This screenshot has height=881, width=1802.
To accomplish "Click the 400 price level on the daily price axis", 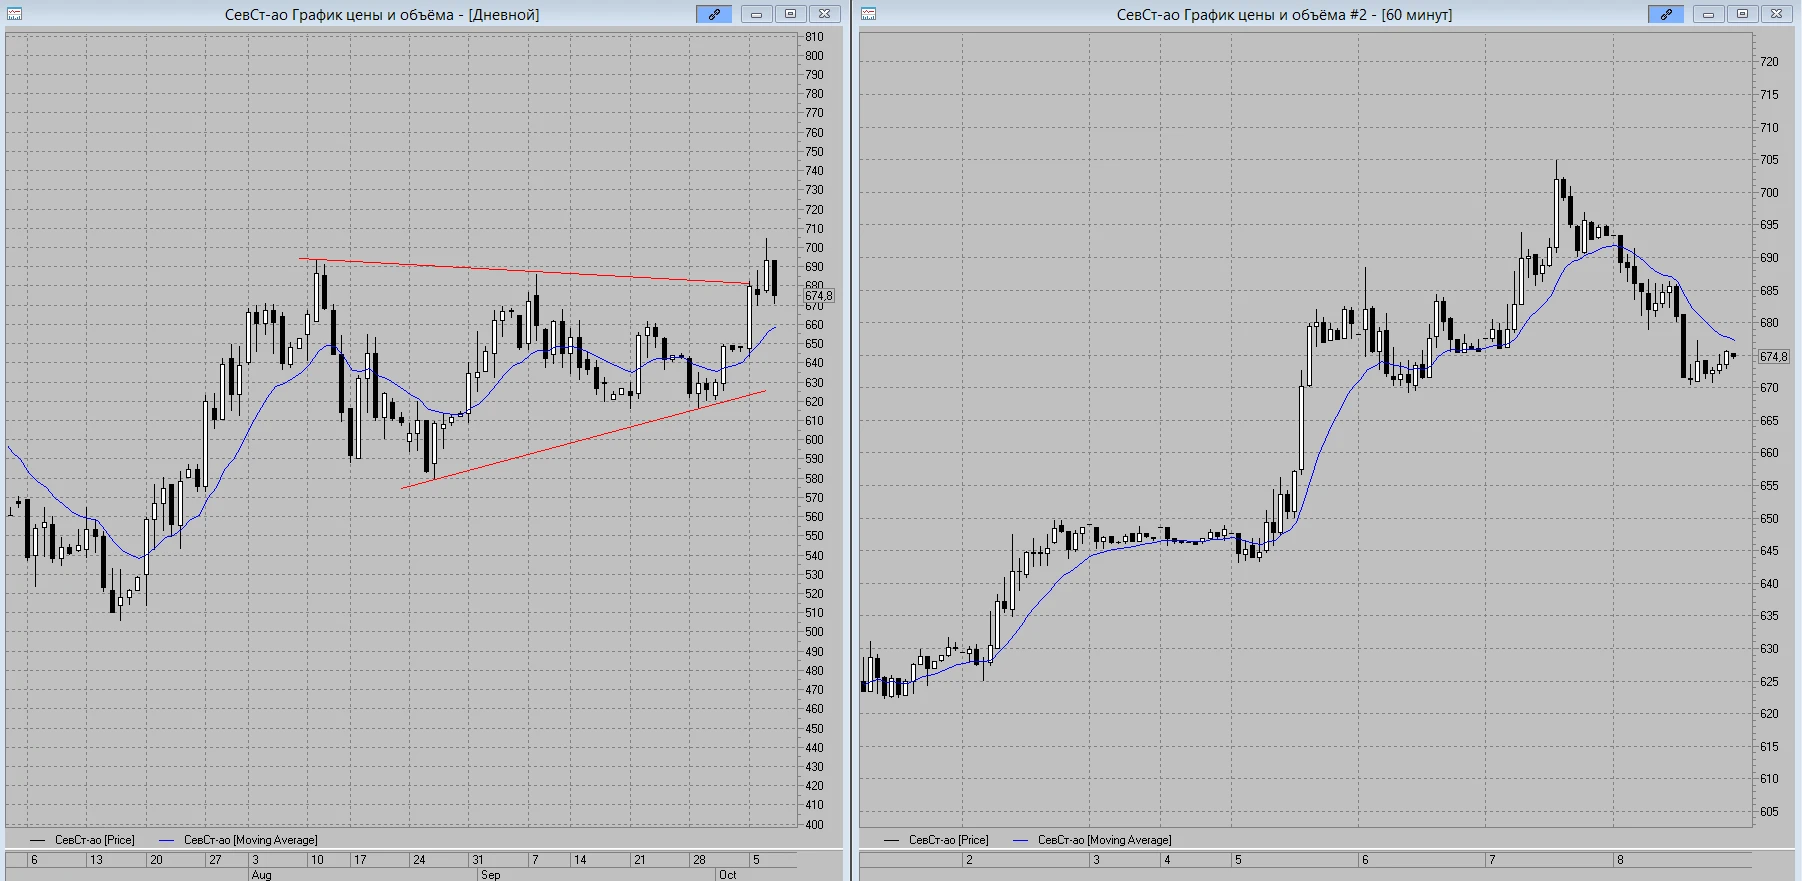I will pos(814,825).
